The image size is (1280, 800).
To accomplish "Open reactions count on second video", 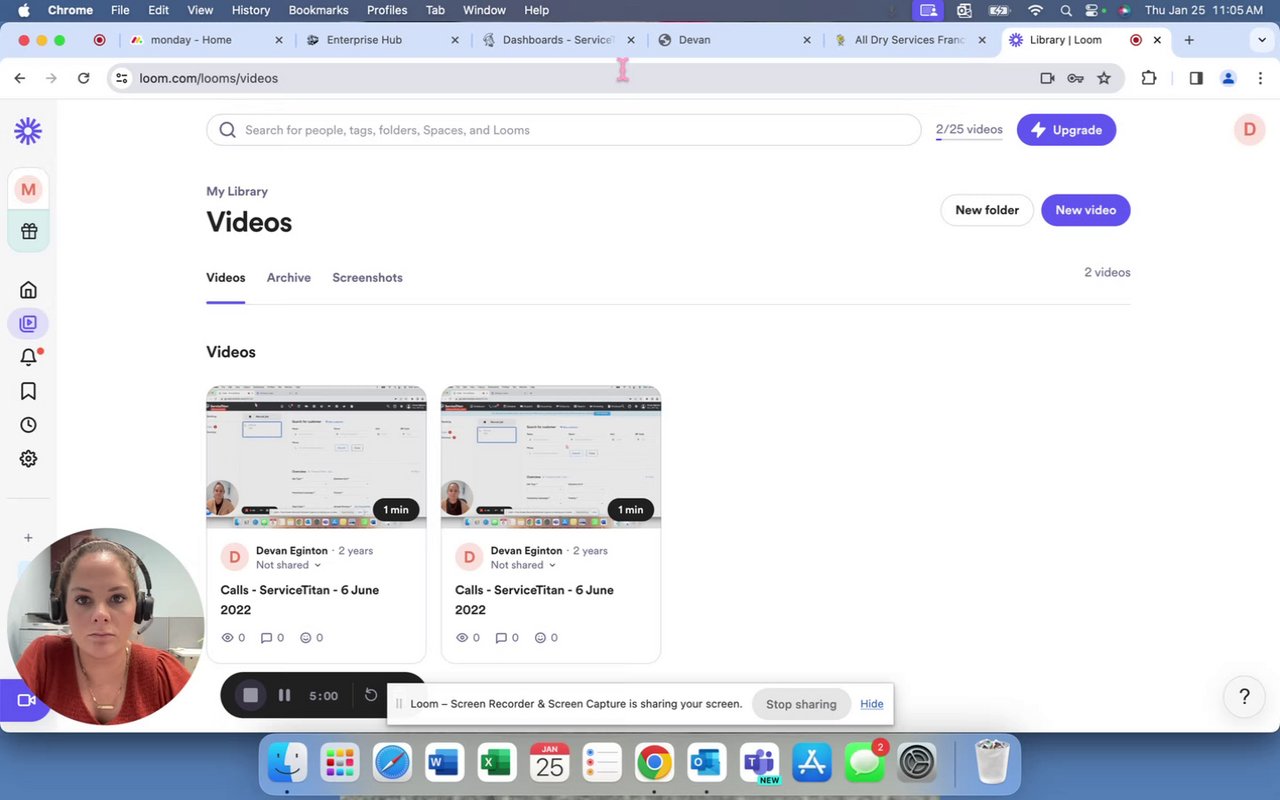I will [546, 638].
